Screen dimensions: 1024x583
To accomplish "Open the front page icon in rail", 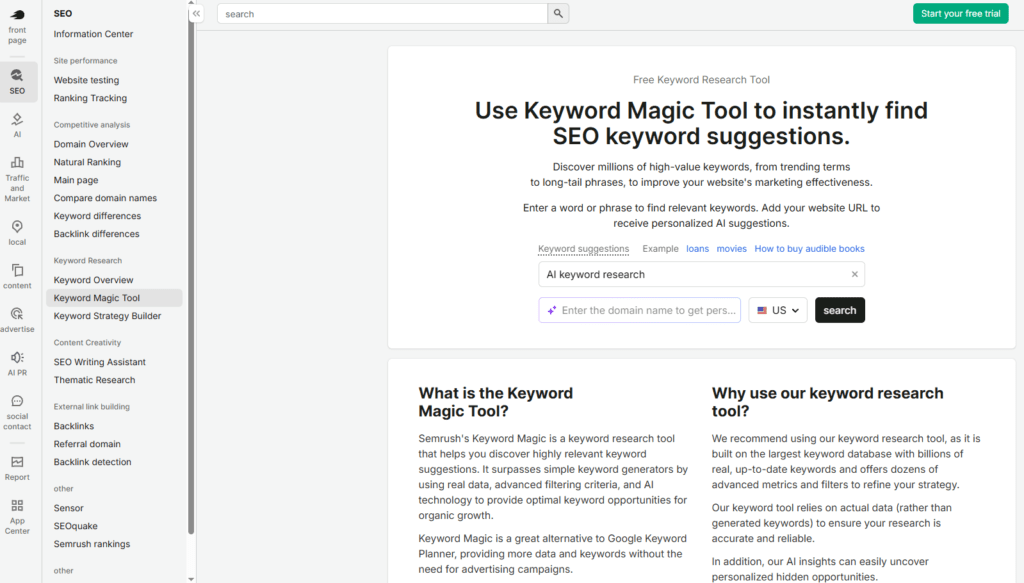I will coord(18,15).
